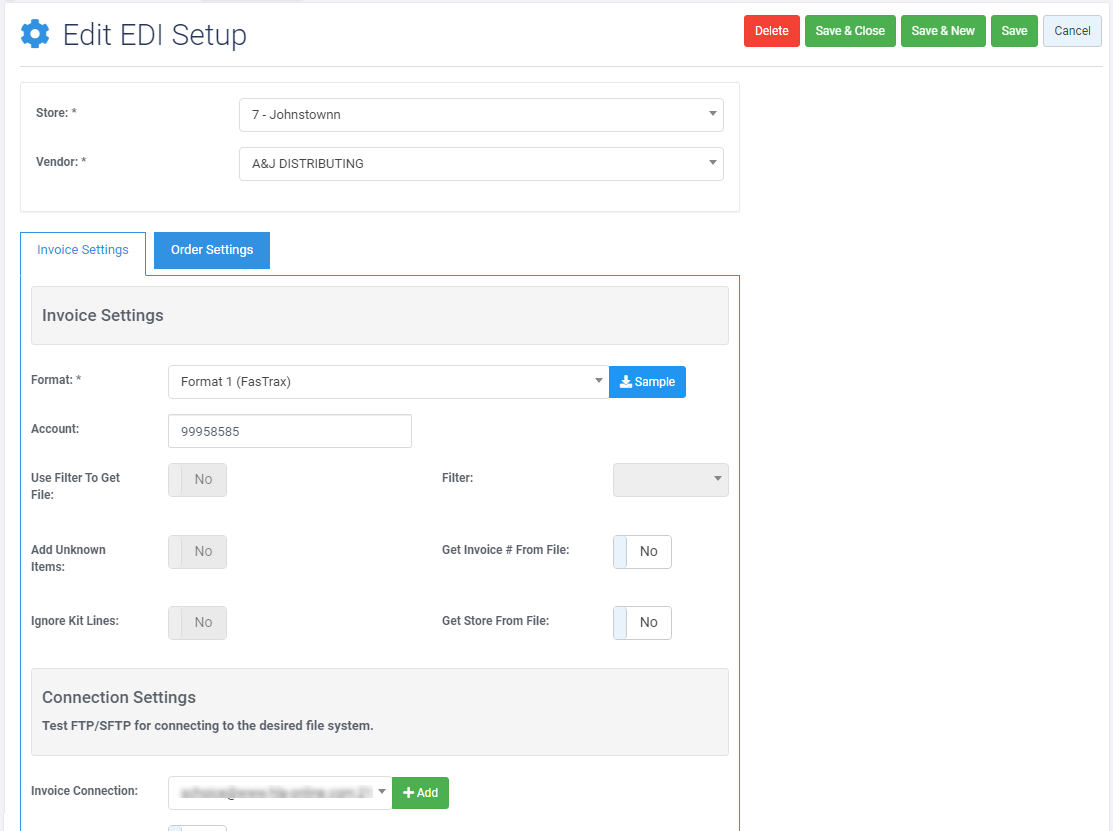
Task: Open the Store dropdown showing 7 - Johnstownn
Action: click(x=481, y=115)
